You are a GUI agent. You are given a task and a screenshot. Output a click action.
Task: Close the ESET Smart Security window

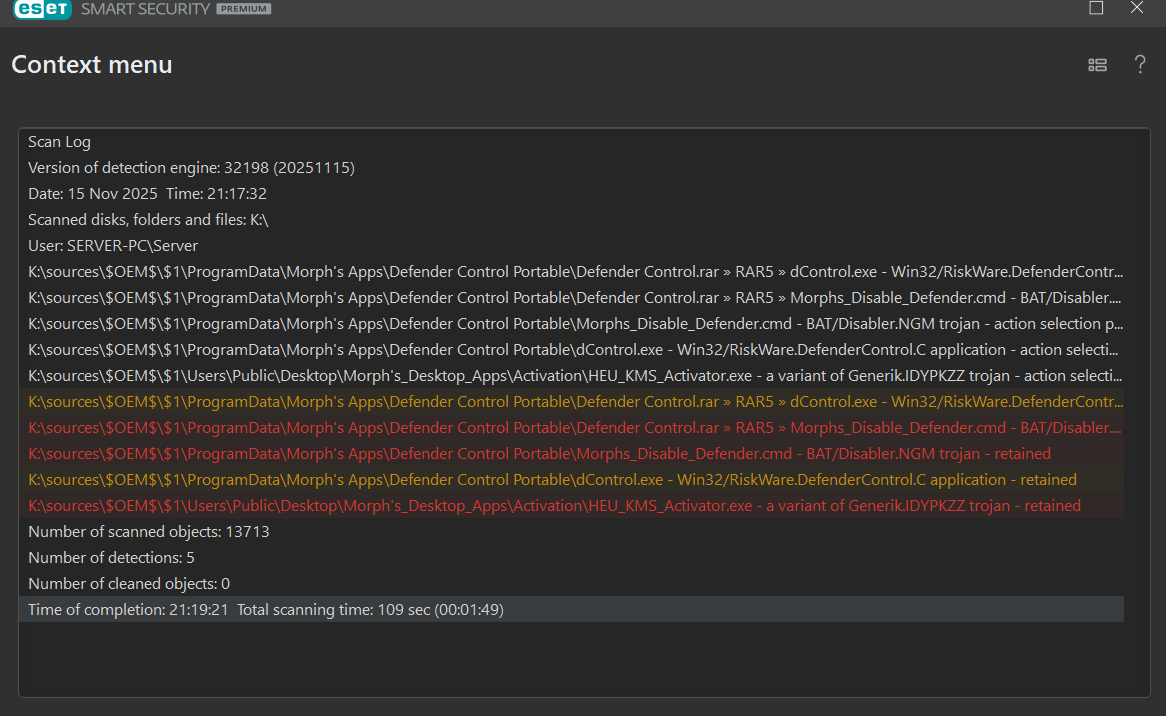coord(1137,8)
